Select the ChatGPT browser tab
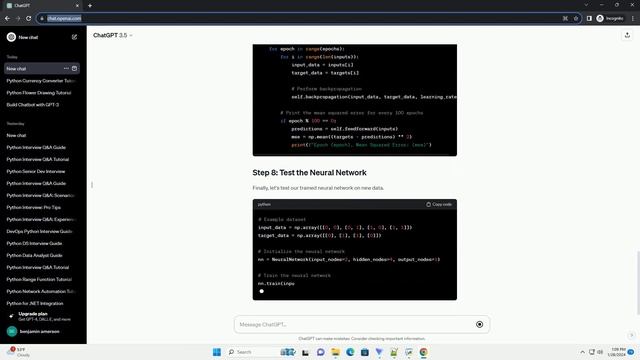This screenshot has height=360, width=640. (x=41, y=6)
